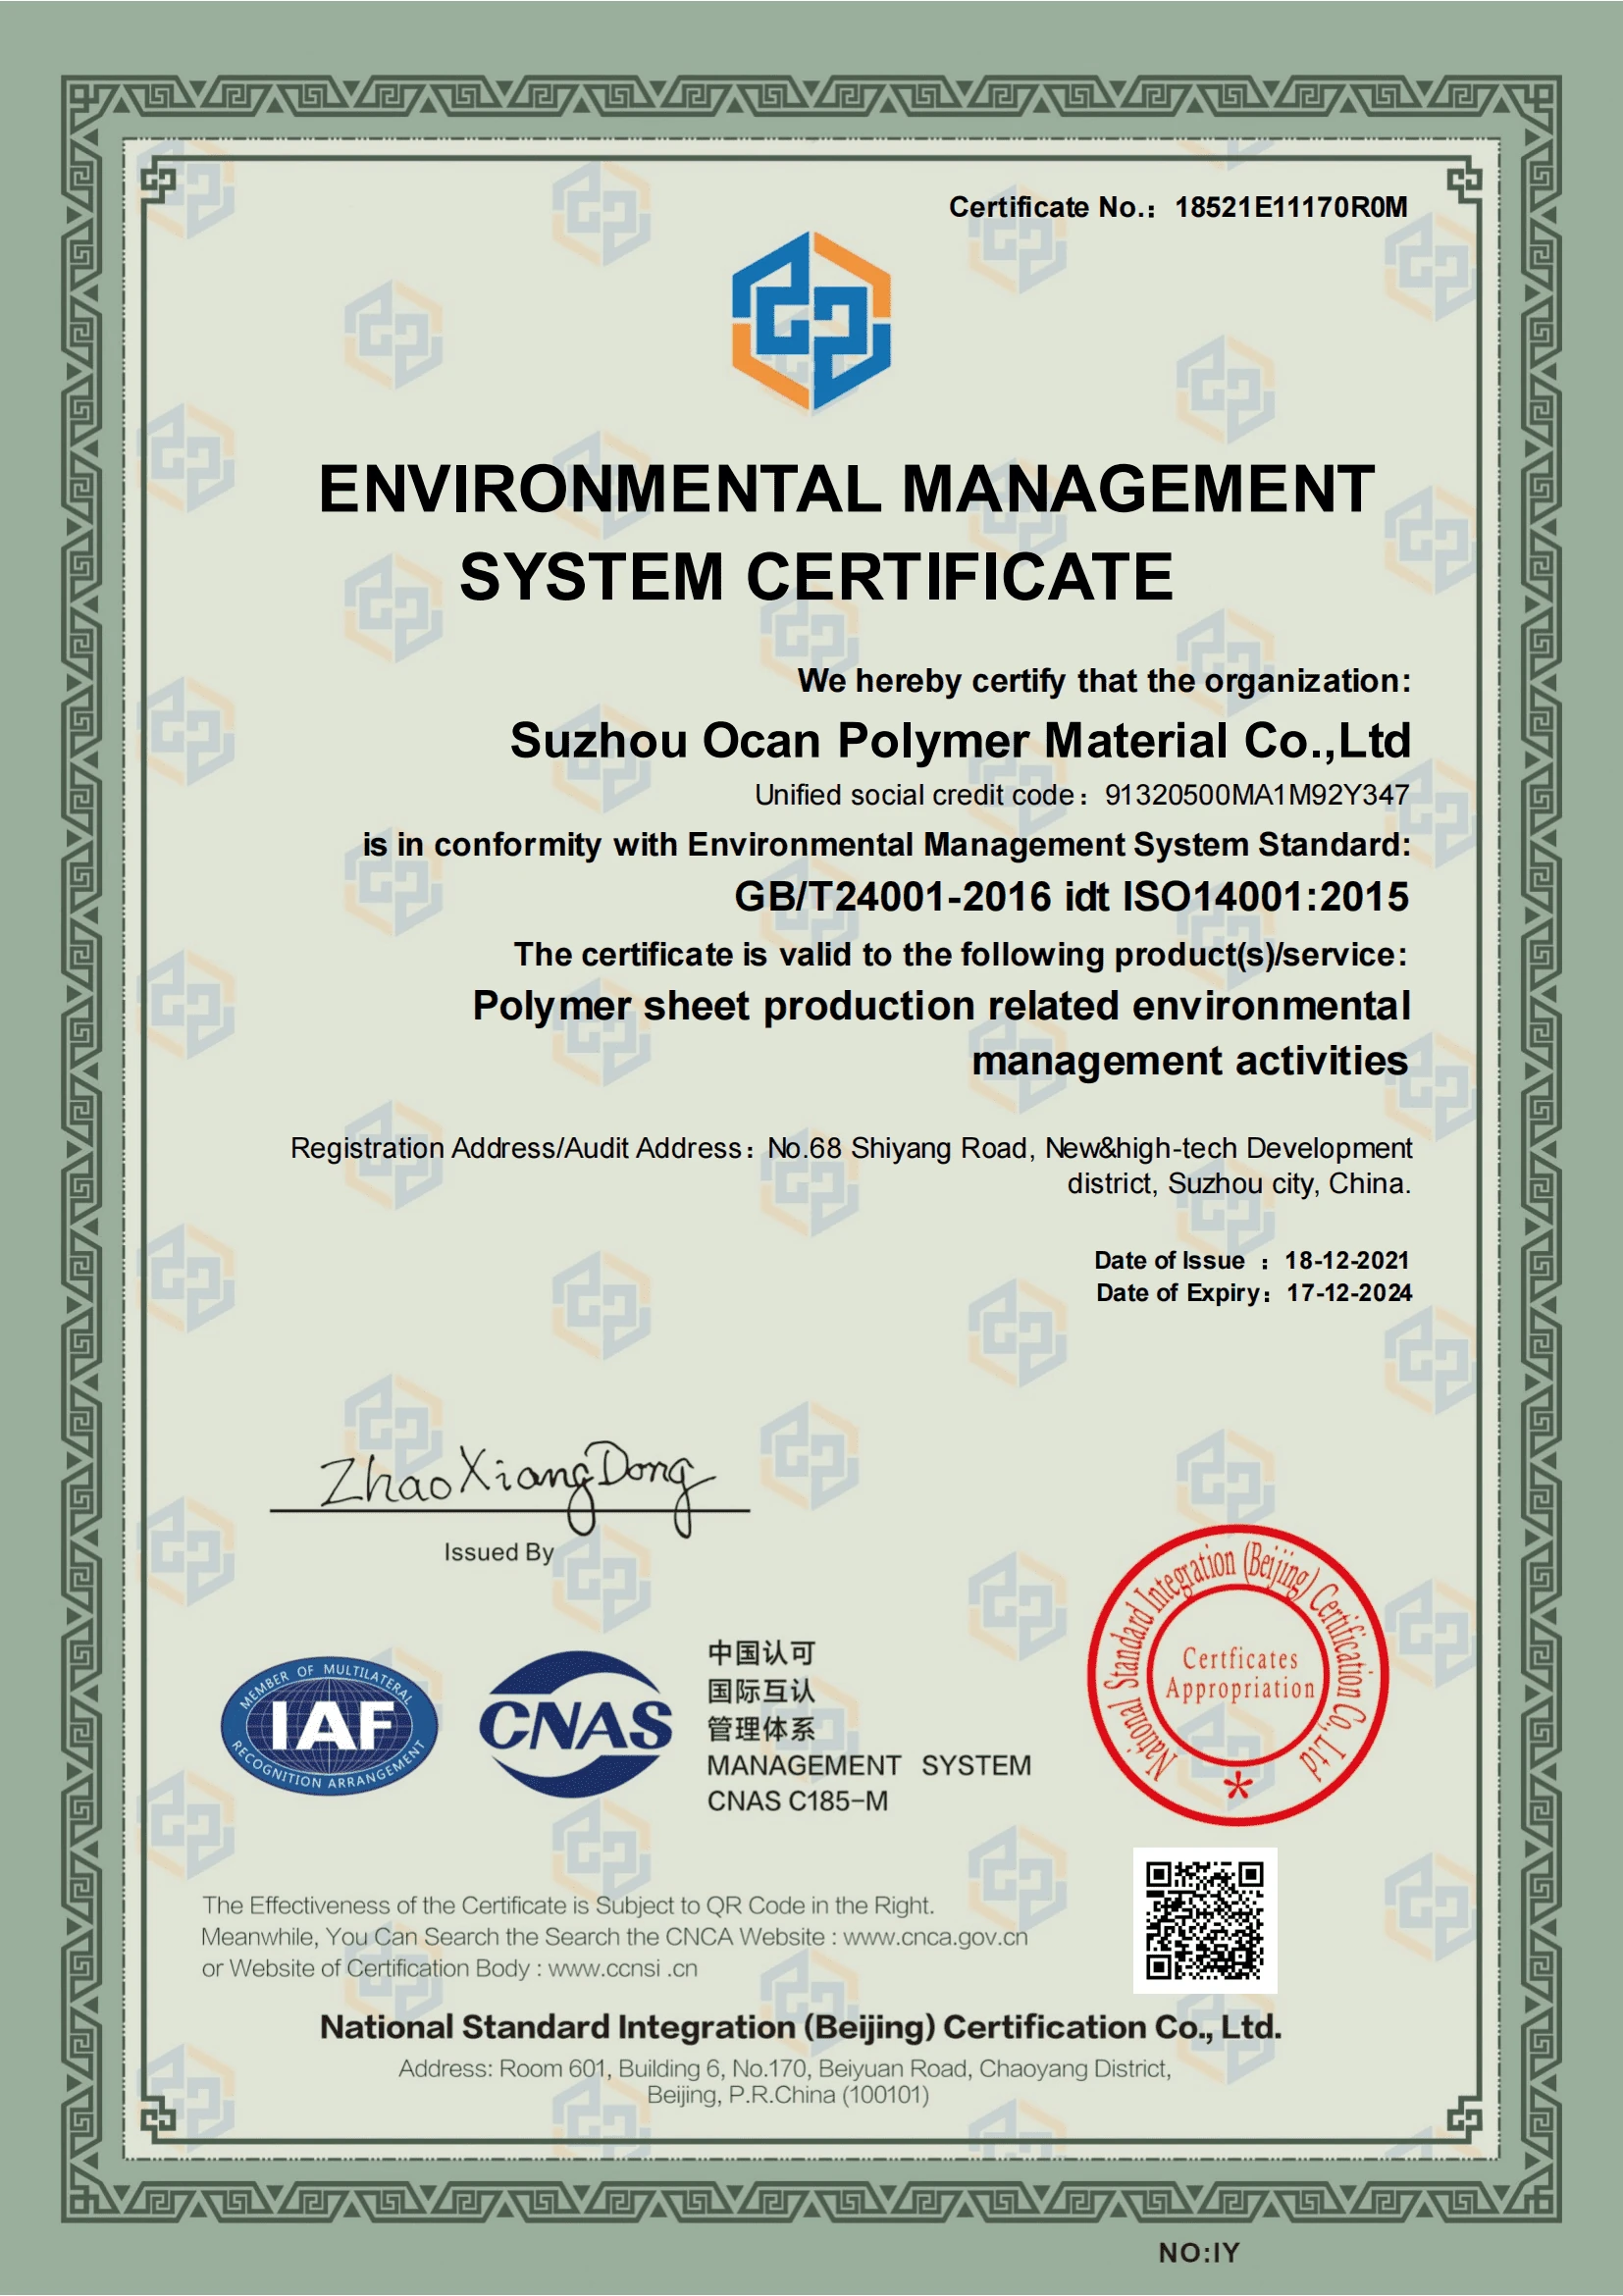Click the red circular certification stamp
Viewport: 1623px width, 2296px height.
tap(1238, 1675)
